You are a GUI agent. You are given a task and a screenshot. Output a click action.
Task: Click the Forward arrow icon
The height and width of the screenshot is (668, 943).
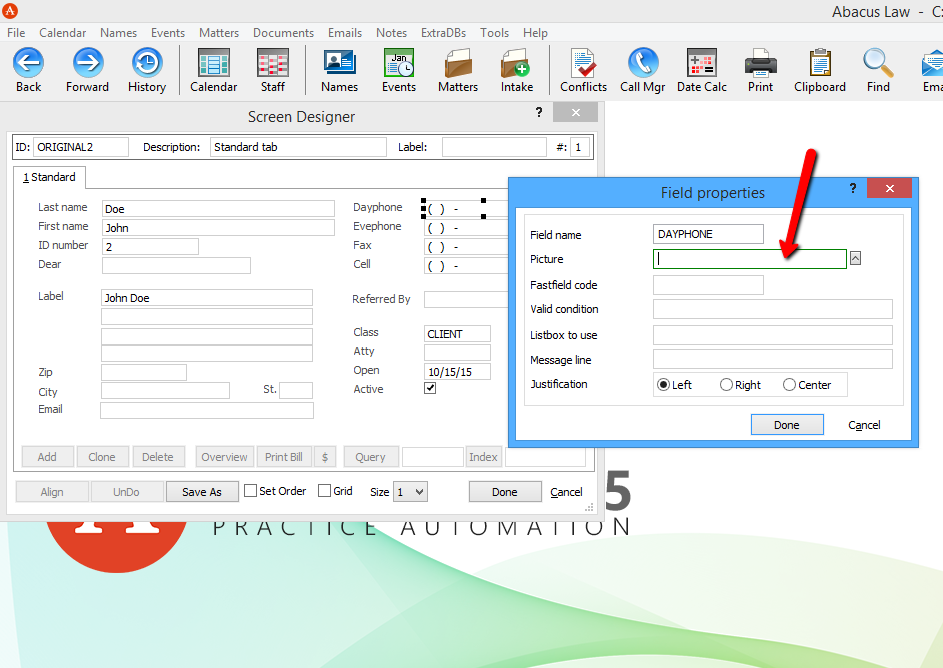(x=88, y=63)
